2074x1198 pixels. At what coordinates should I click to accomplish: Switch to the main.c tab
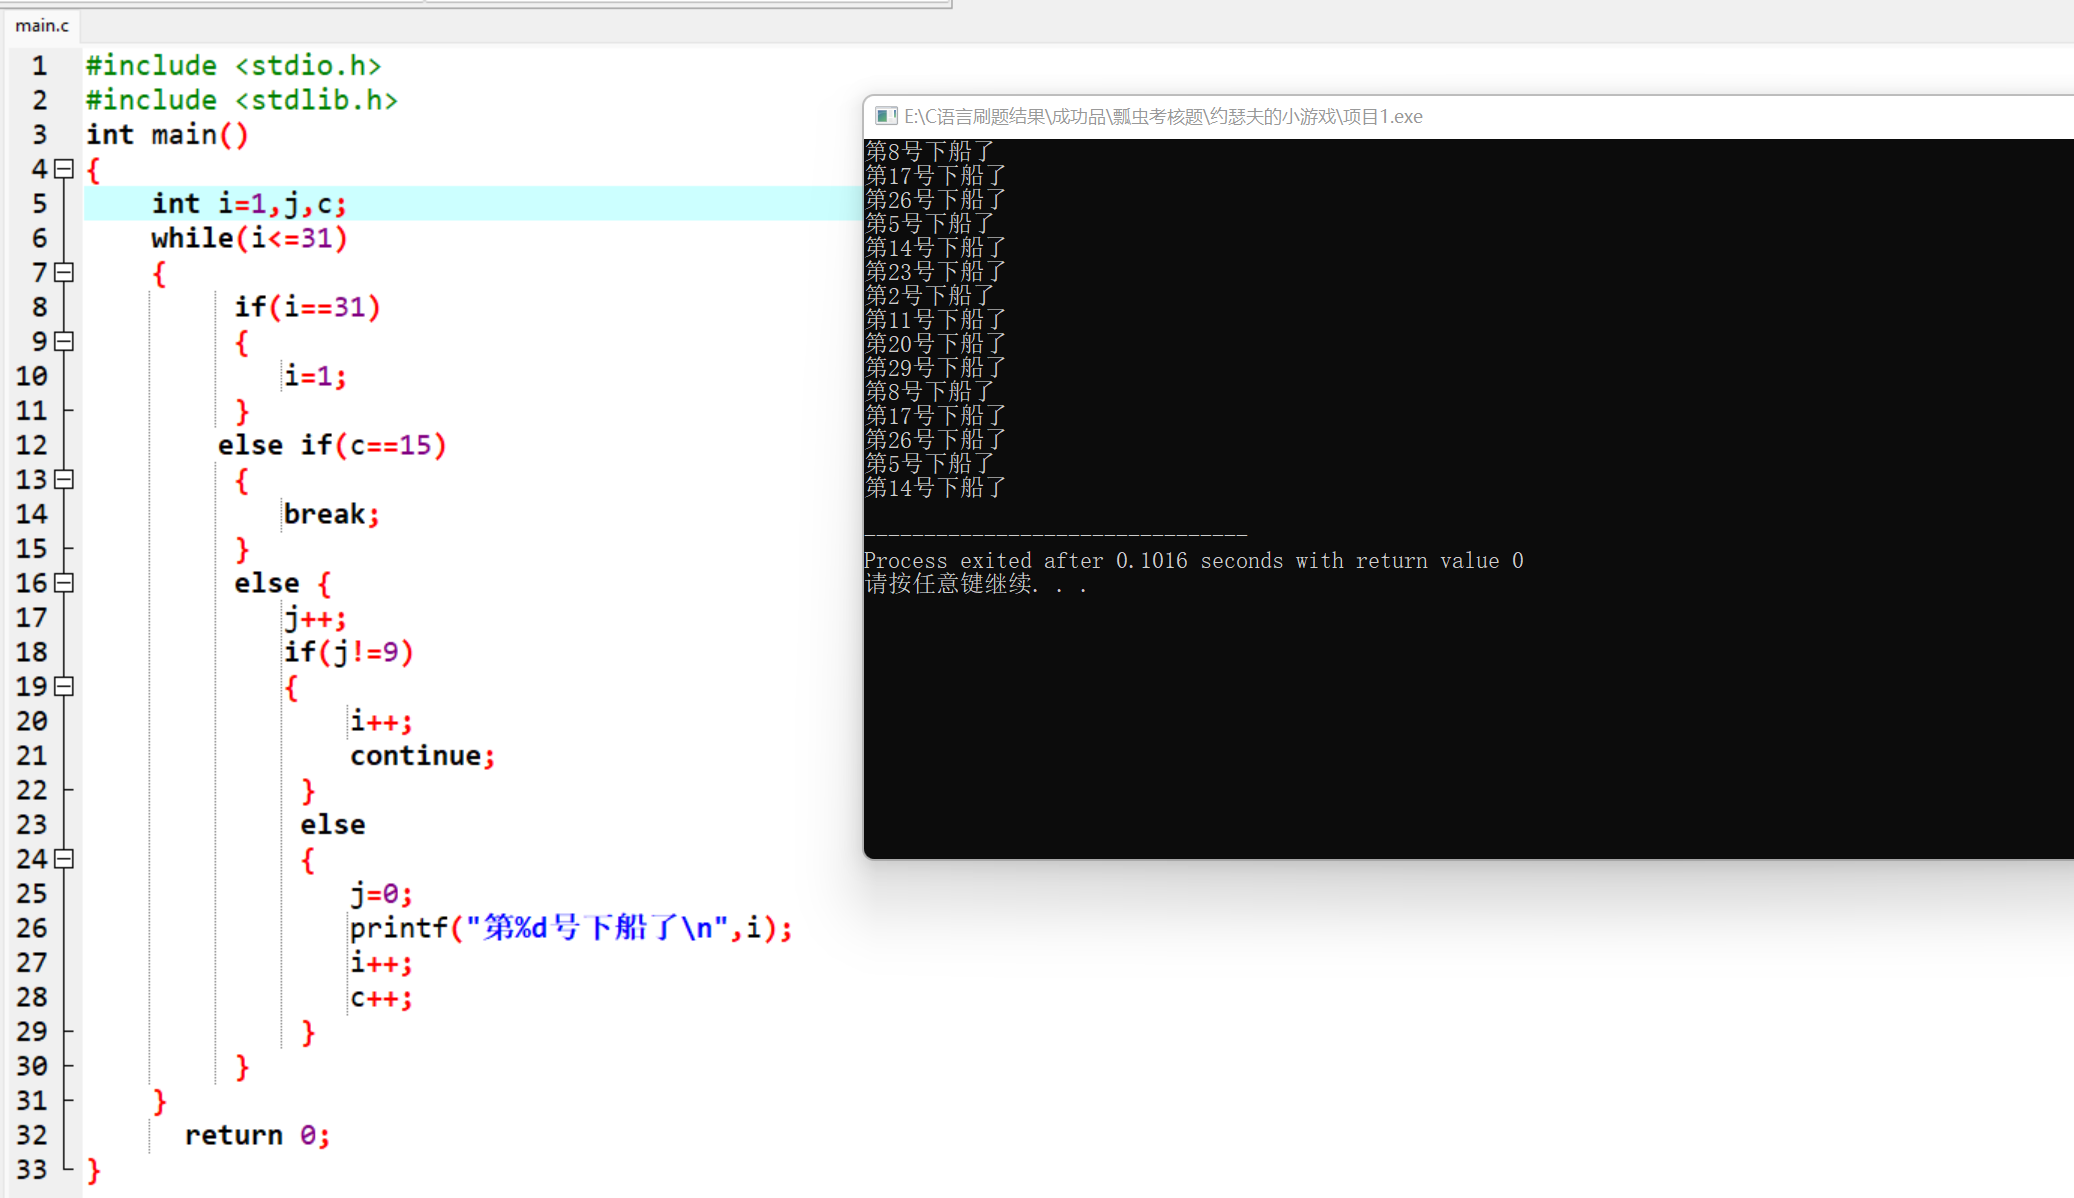41,26
